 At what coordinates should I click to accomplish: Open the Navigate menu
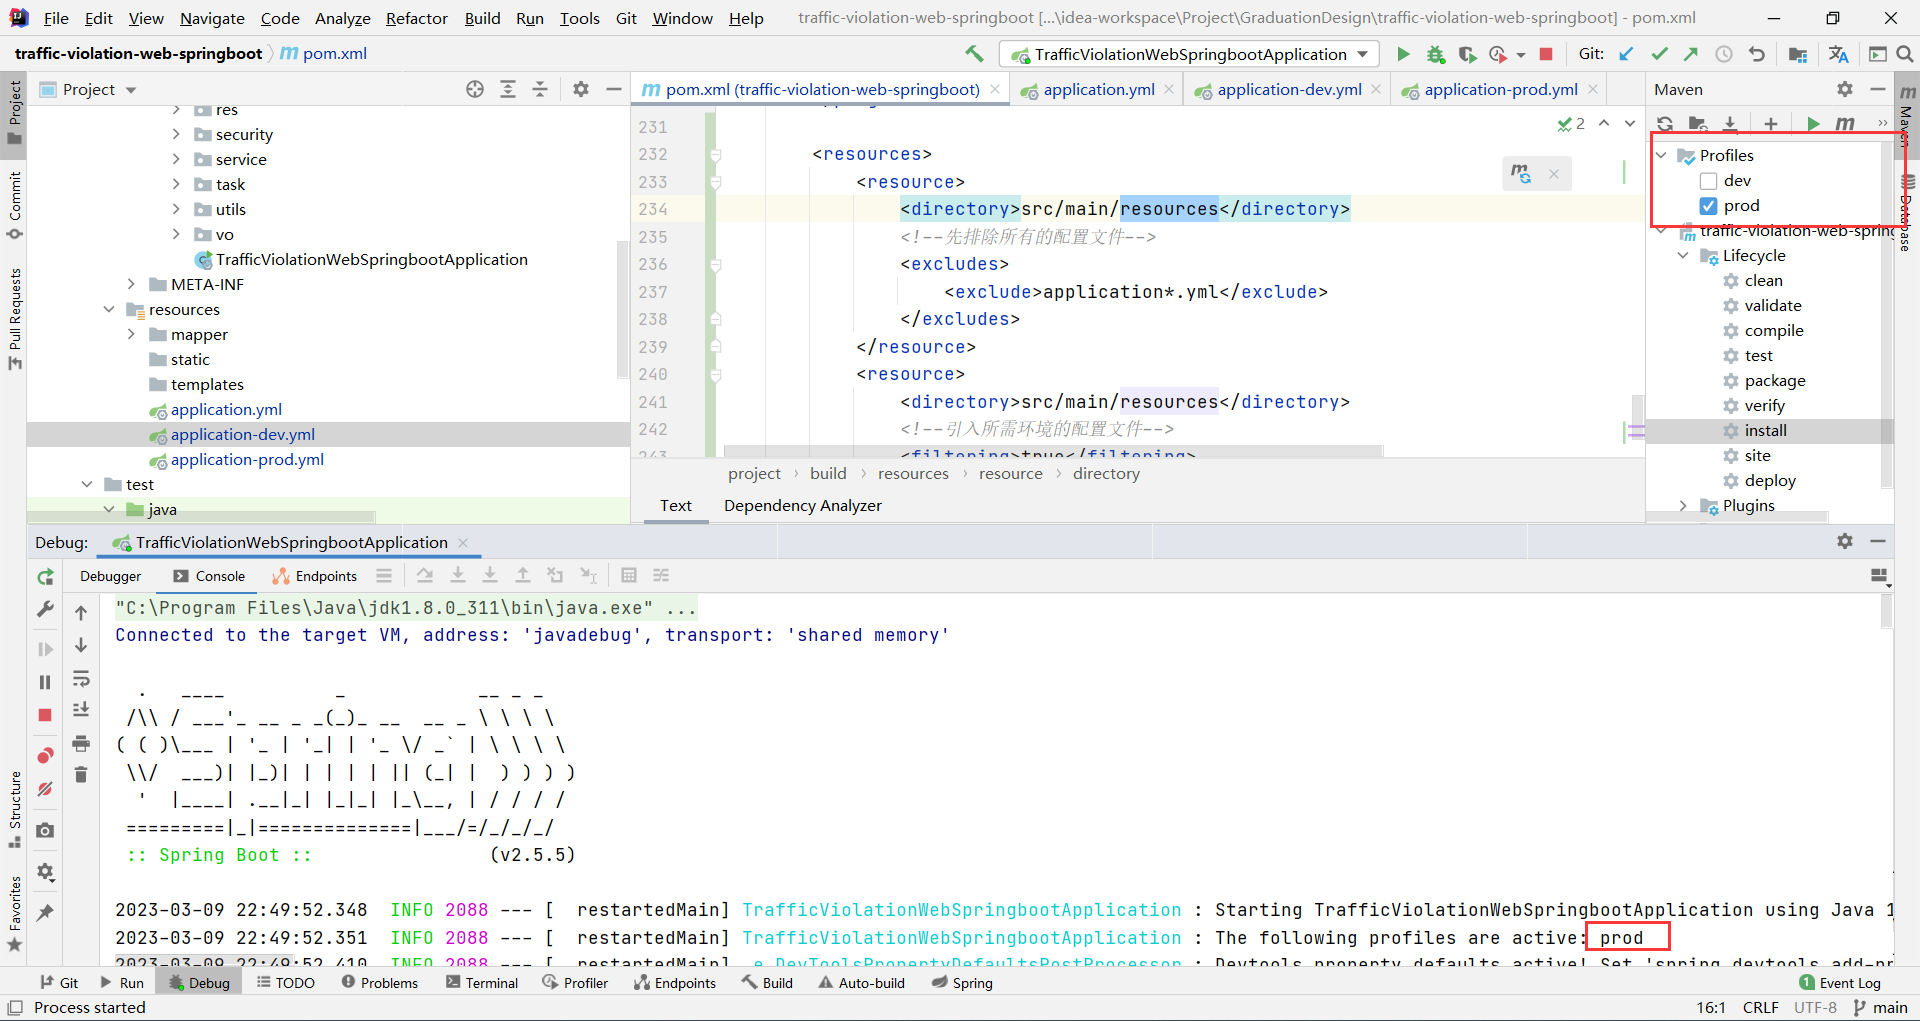(x=212, y=18)
